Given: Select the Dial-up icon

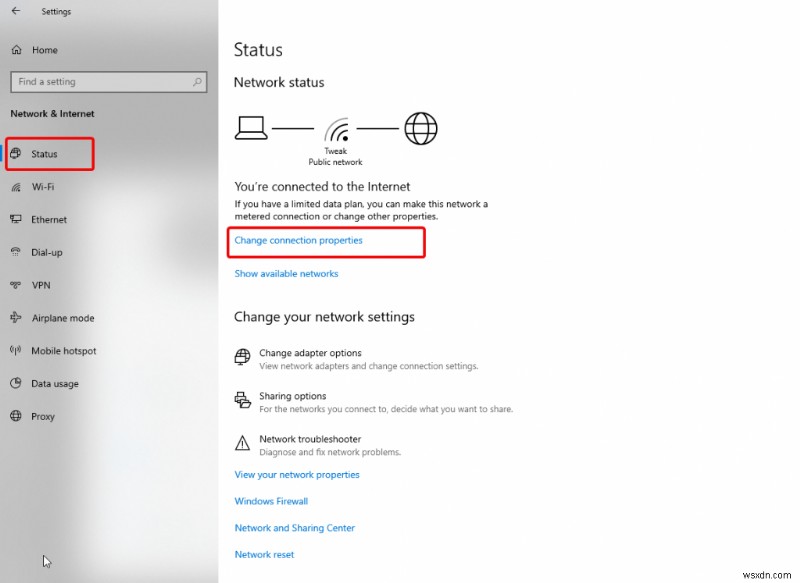Looking at the screenshot, I should (x=17, y=252).
